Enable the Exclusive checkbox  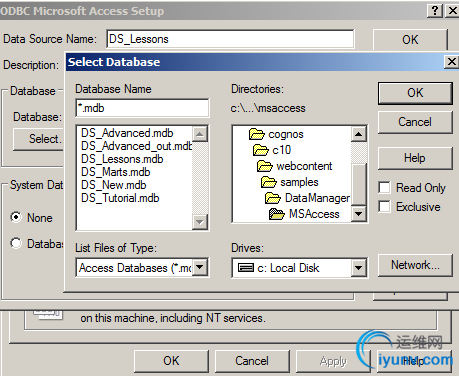384,206
